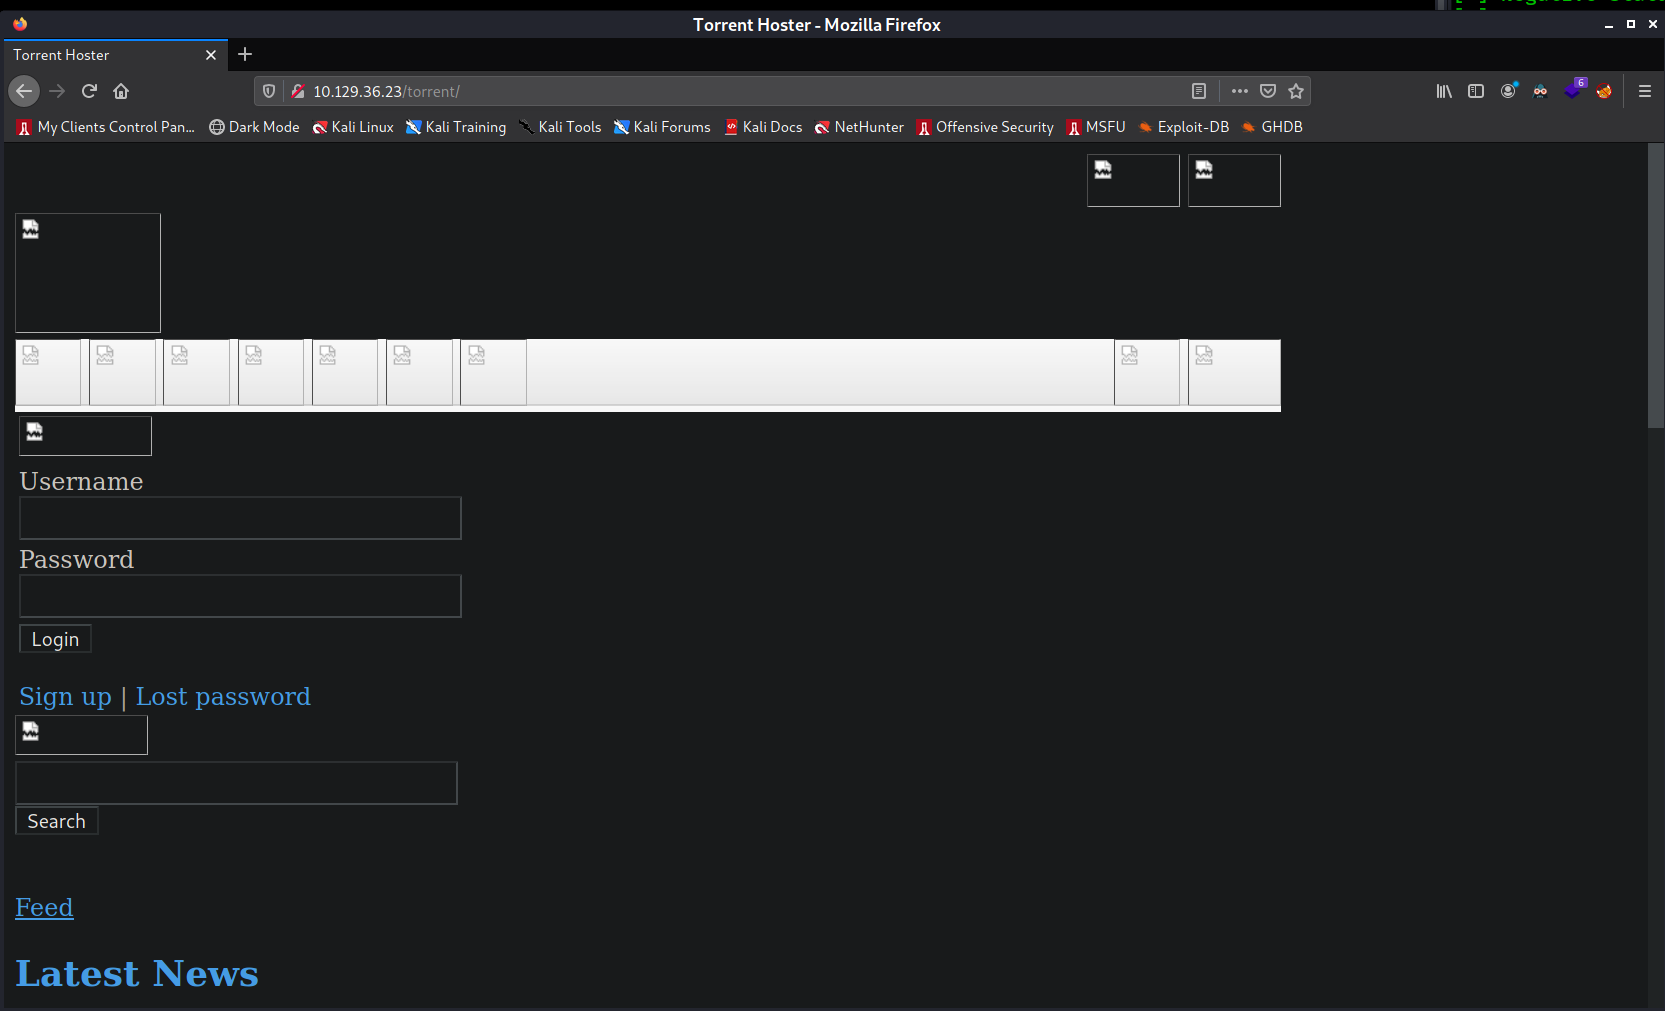The width and height of the screenshot is (1665, 1011).
Task: Click the Login button
Action: coord(55,639)
